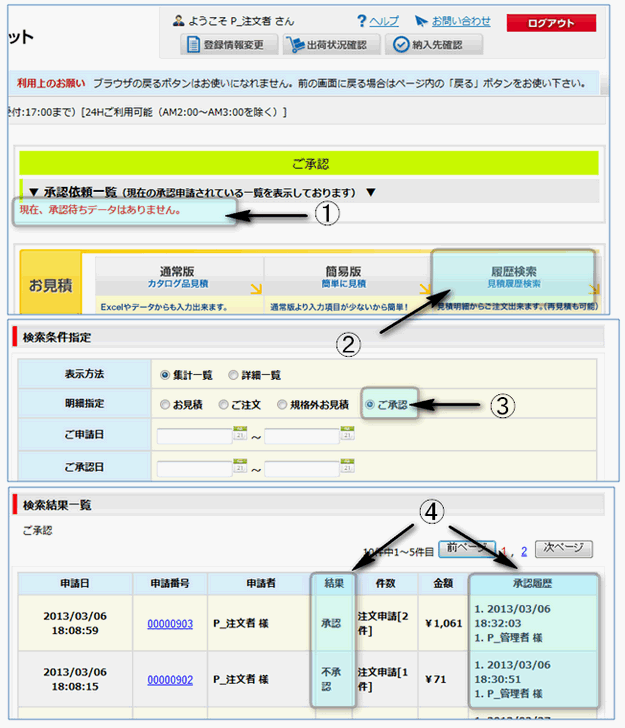This screenshot has height=728, width=625.
Task: Click the user avatar icon beside ようこそ
Action: [178, 21]
